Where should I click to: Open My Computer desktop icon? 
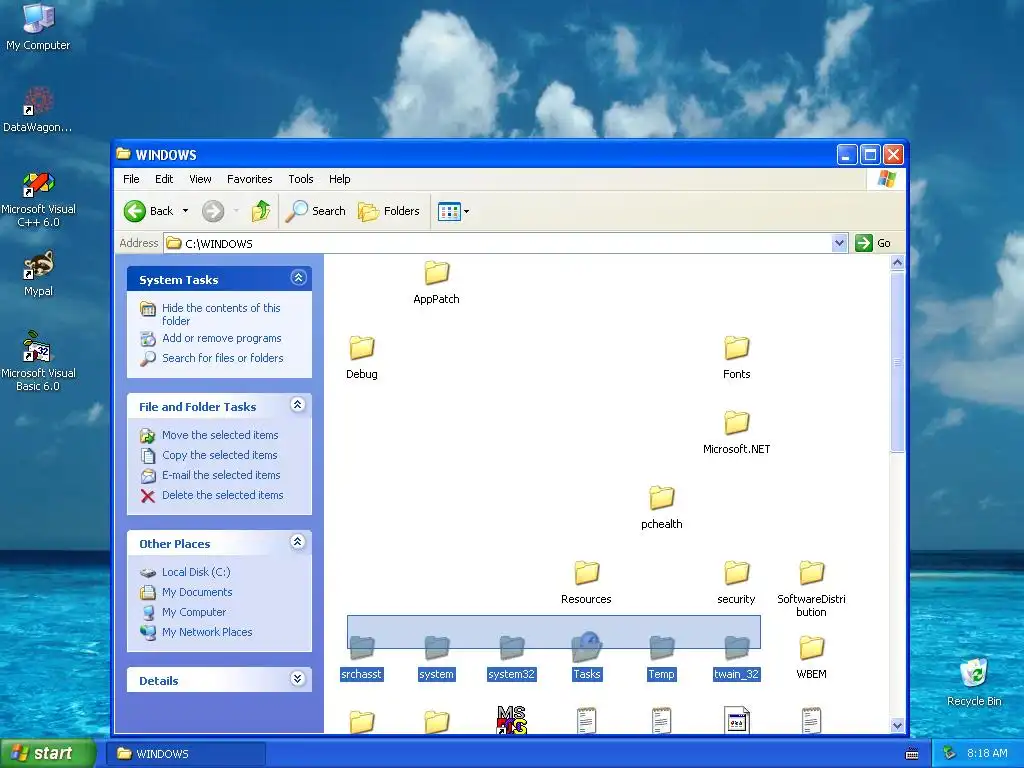pyautogui.click(x=38, y=26)
